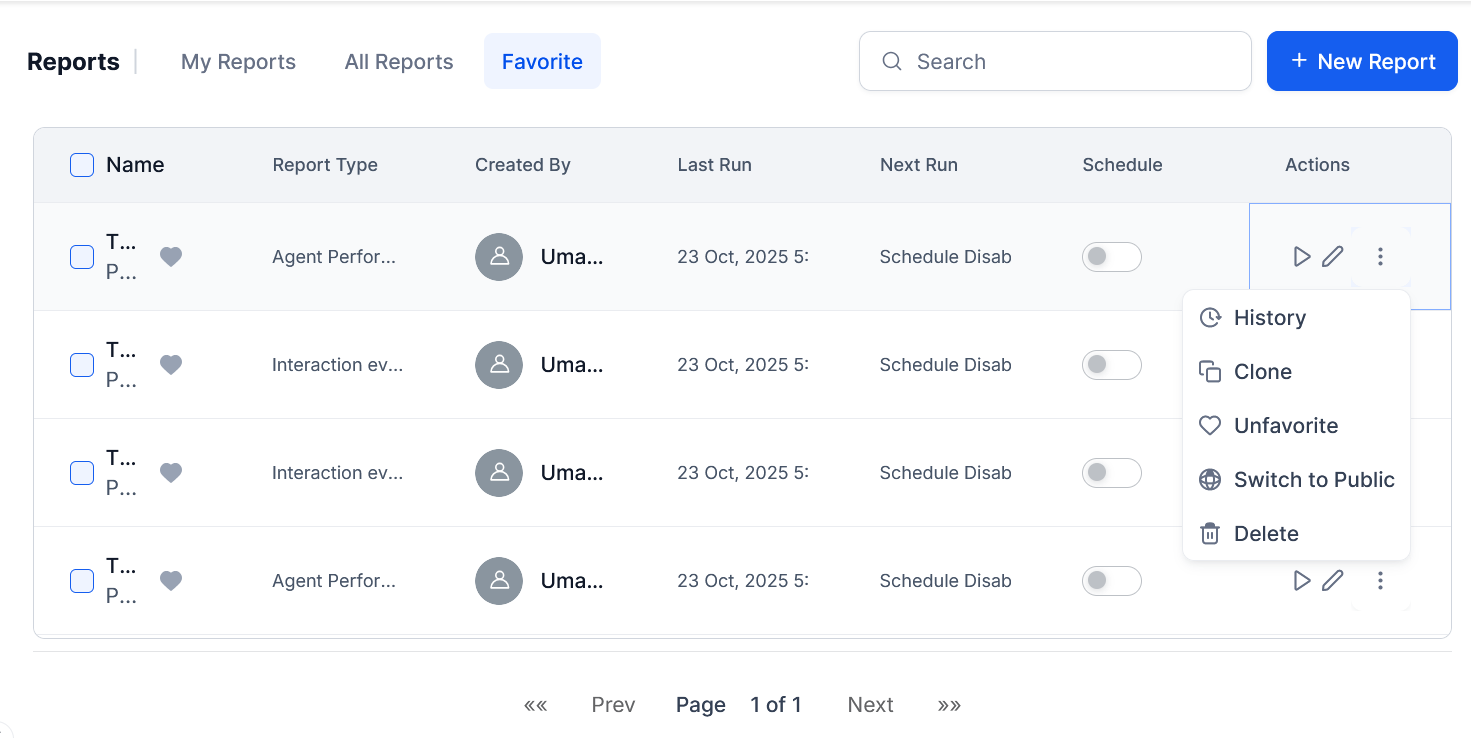This screenshot has height=738, width=1471.
Task: Click heart favorite icon in first row
Action: pyautogui.click(x=171, y=257)
